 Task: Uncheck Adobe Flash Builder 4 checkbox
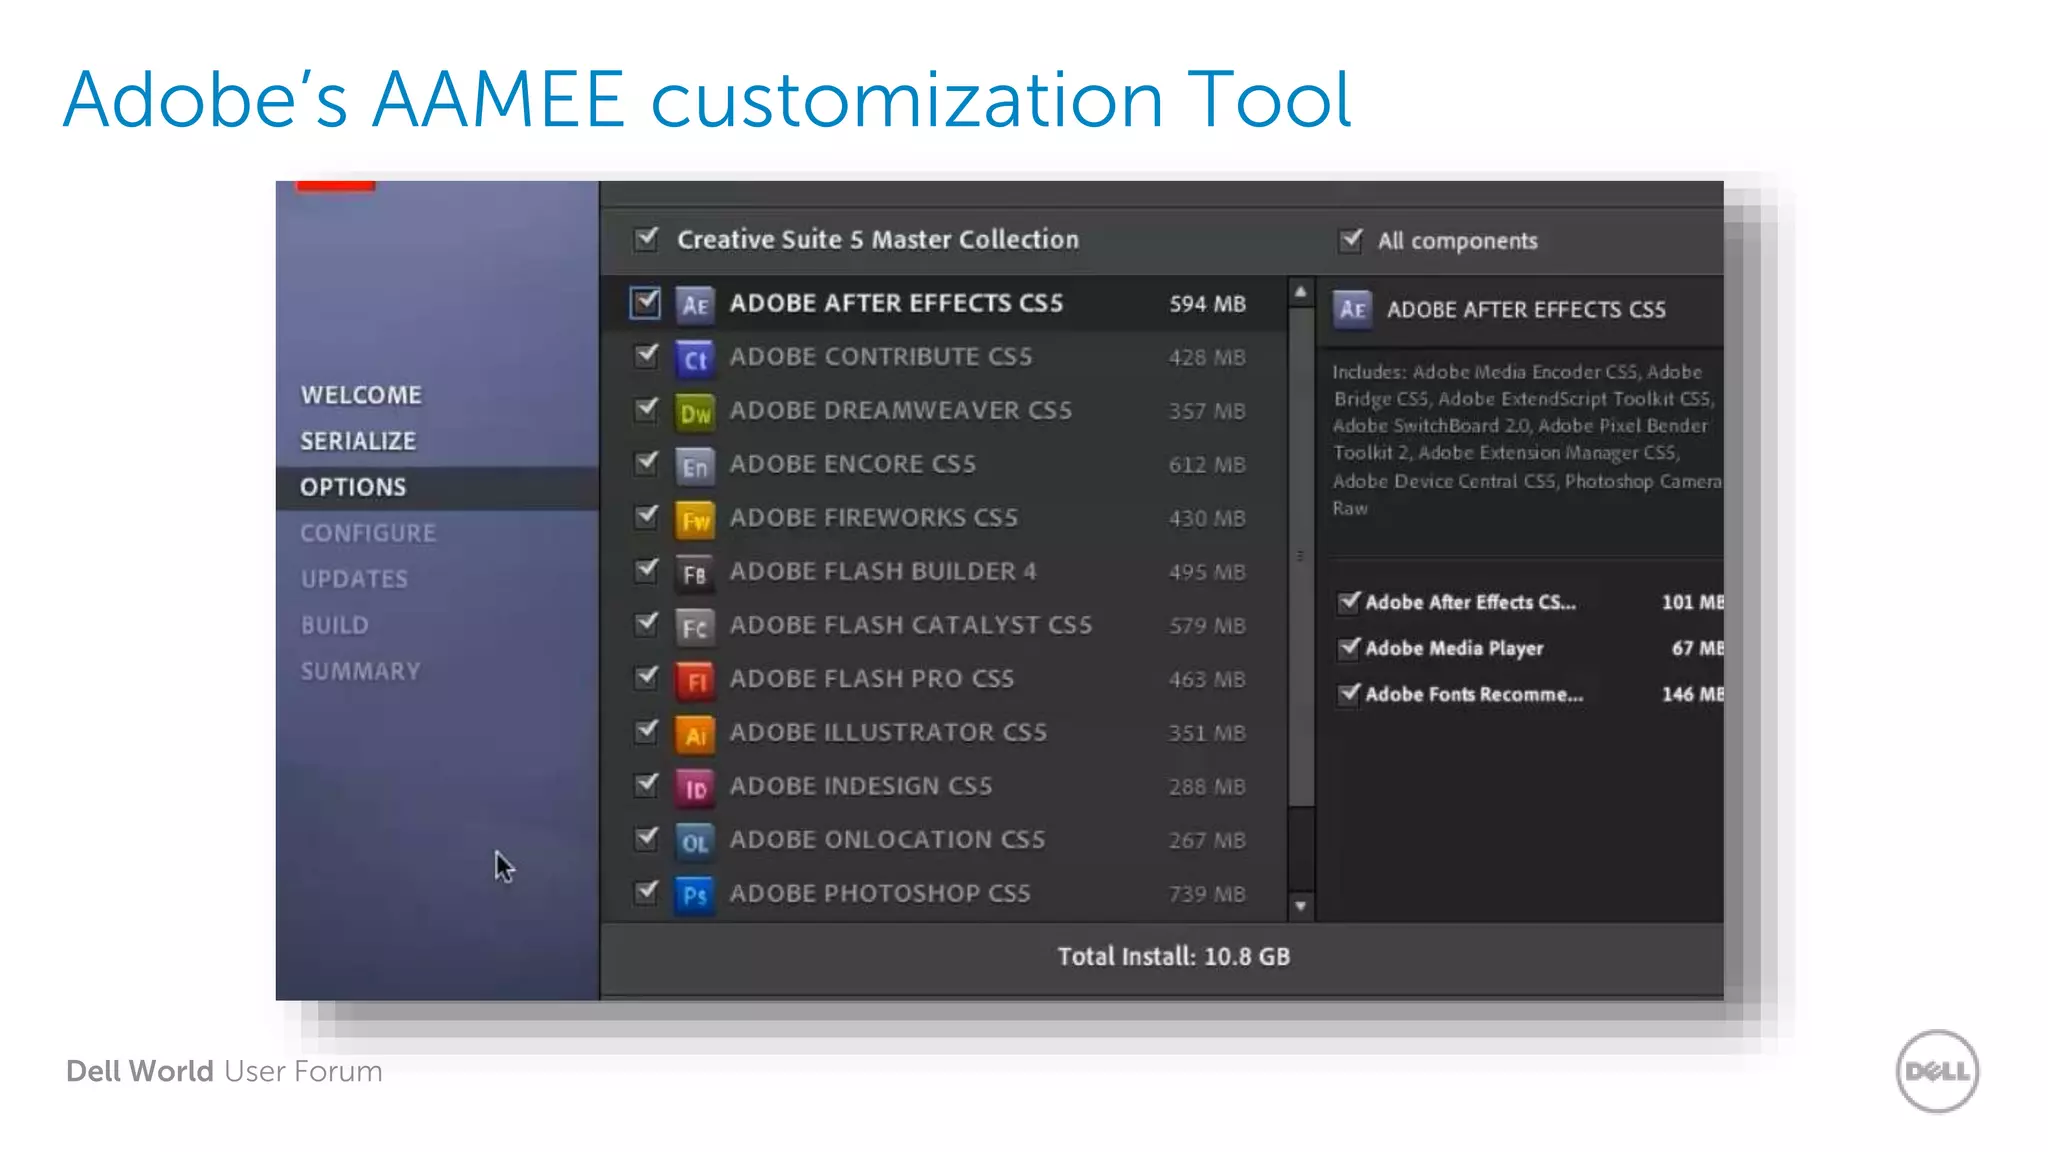[647, 570]
